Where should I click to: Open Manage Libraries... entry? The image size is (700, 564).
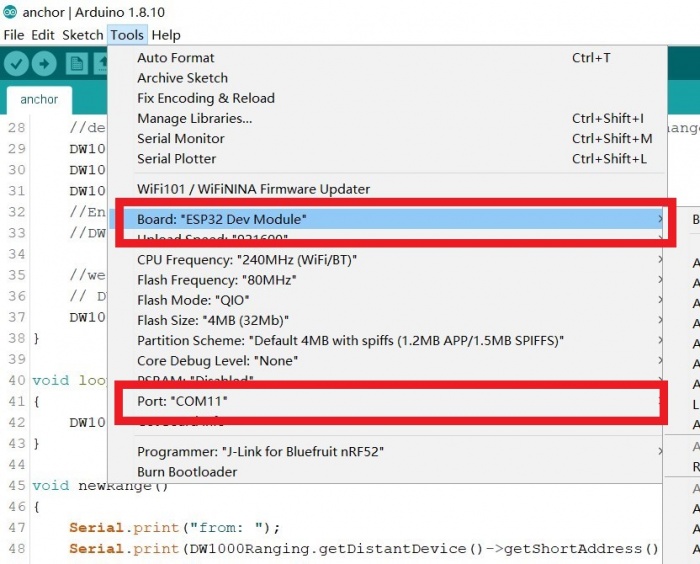388,118
